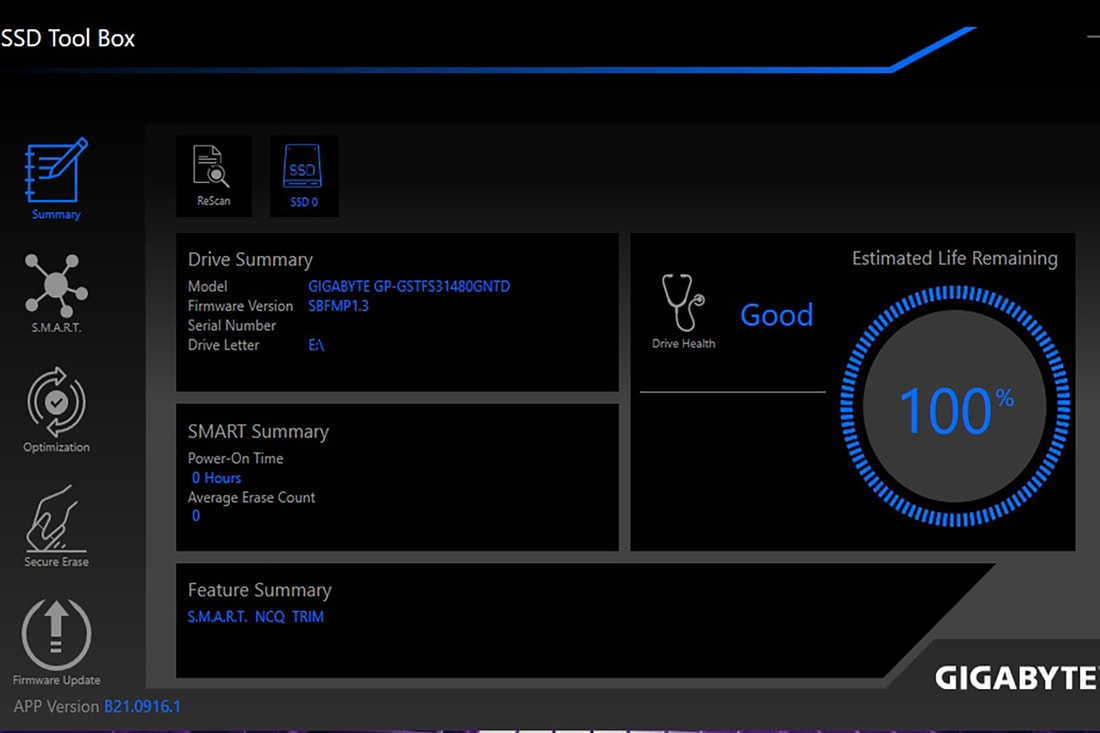Open the Firmware Update section

(x=56, y=642)
